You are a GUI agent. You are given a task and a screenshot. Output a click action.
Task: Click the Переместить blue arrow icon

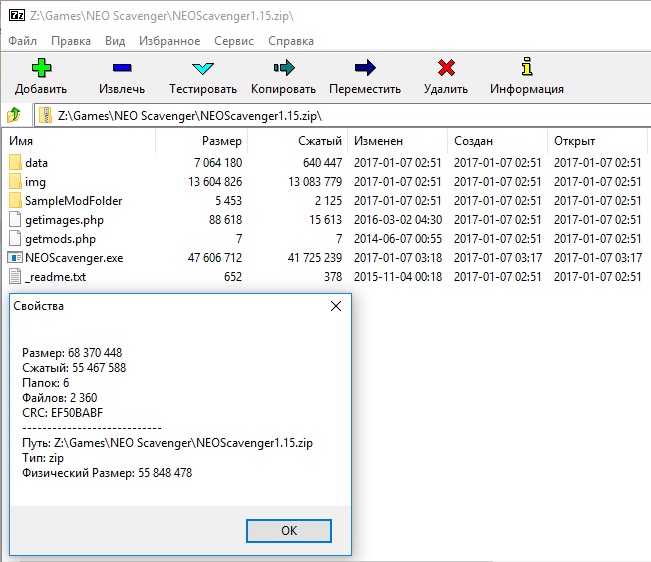coord(365,68)
